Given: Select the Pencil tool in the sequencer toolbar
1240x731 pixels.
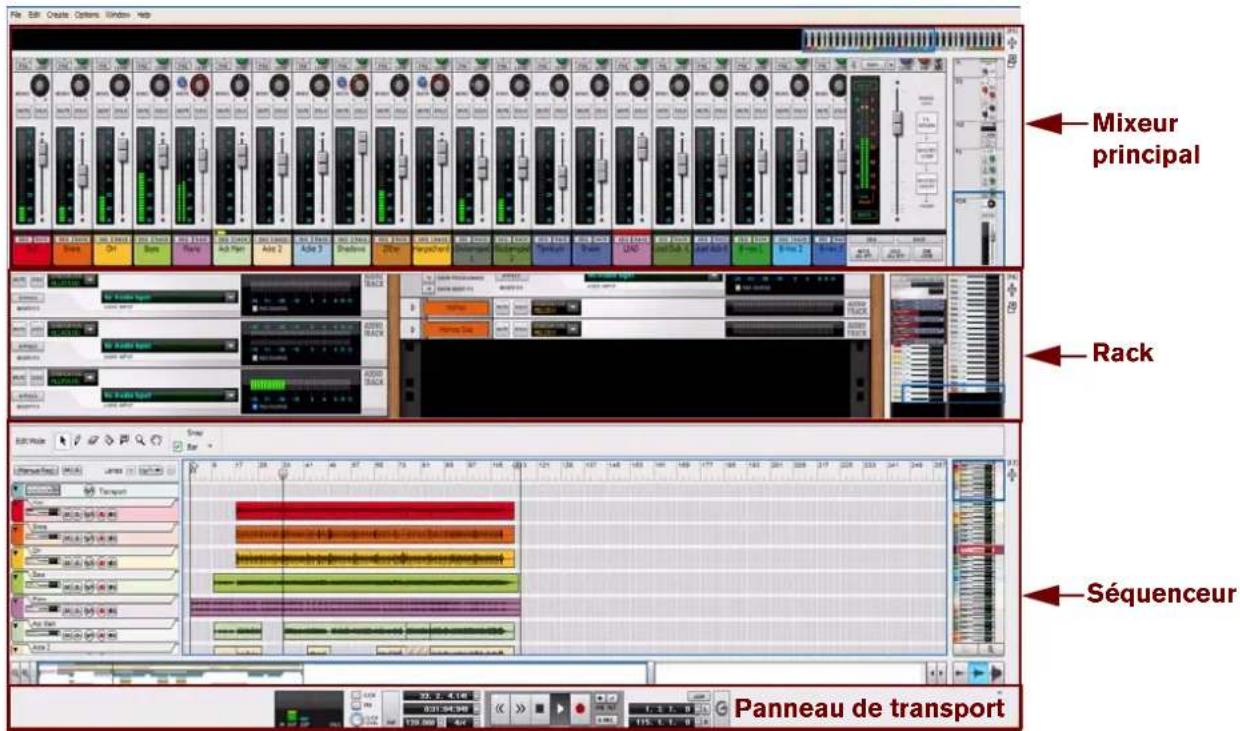Looking at the screenshot, I should [x=77, y=439].
